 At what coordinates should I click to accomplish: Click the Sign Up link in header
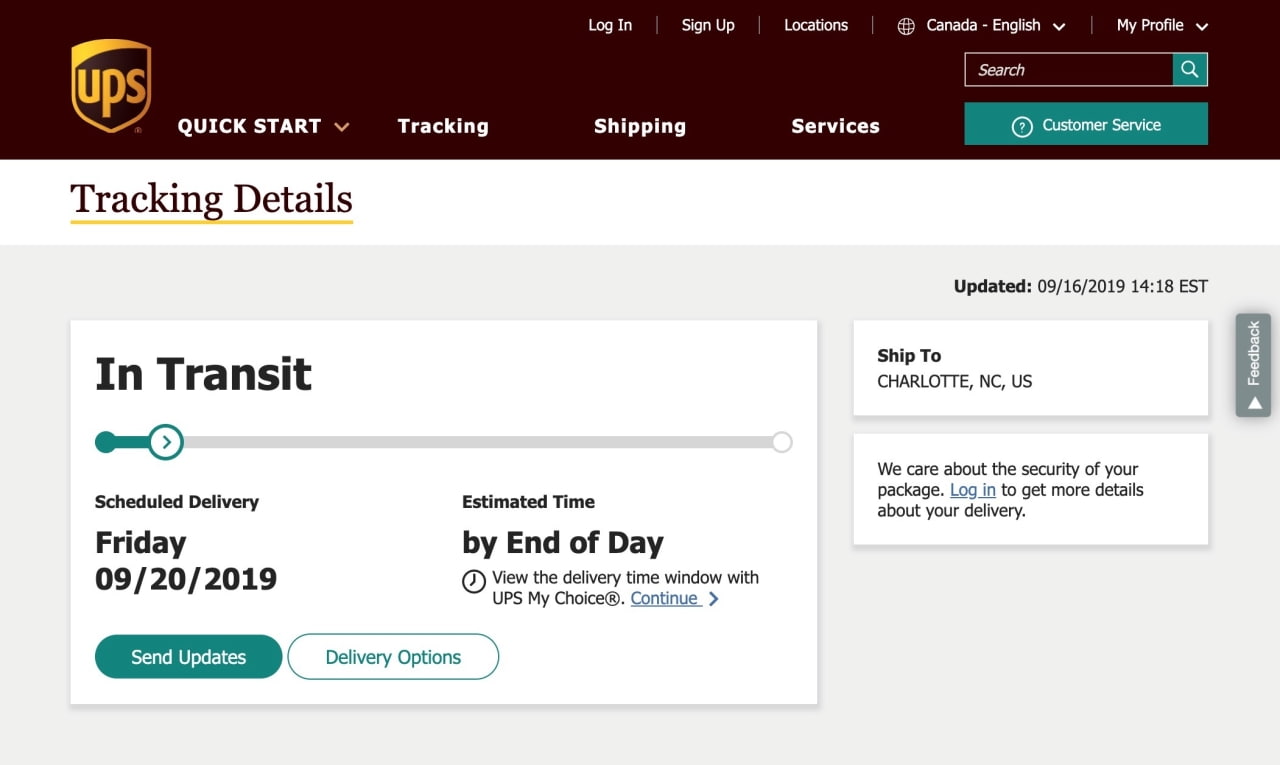[x=708, y=26]
